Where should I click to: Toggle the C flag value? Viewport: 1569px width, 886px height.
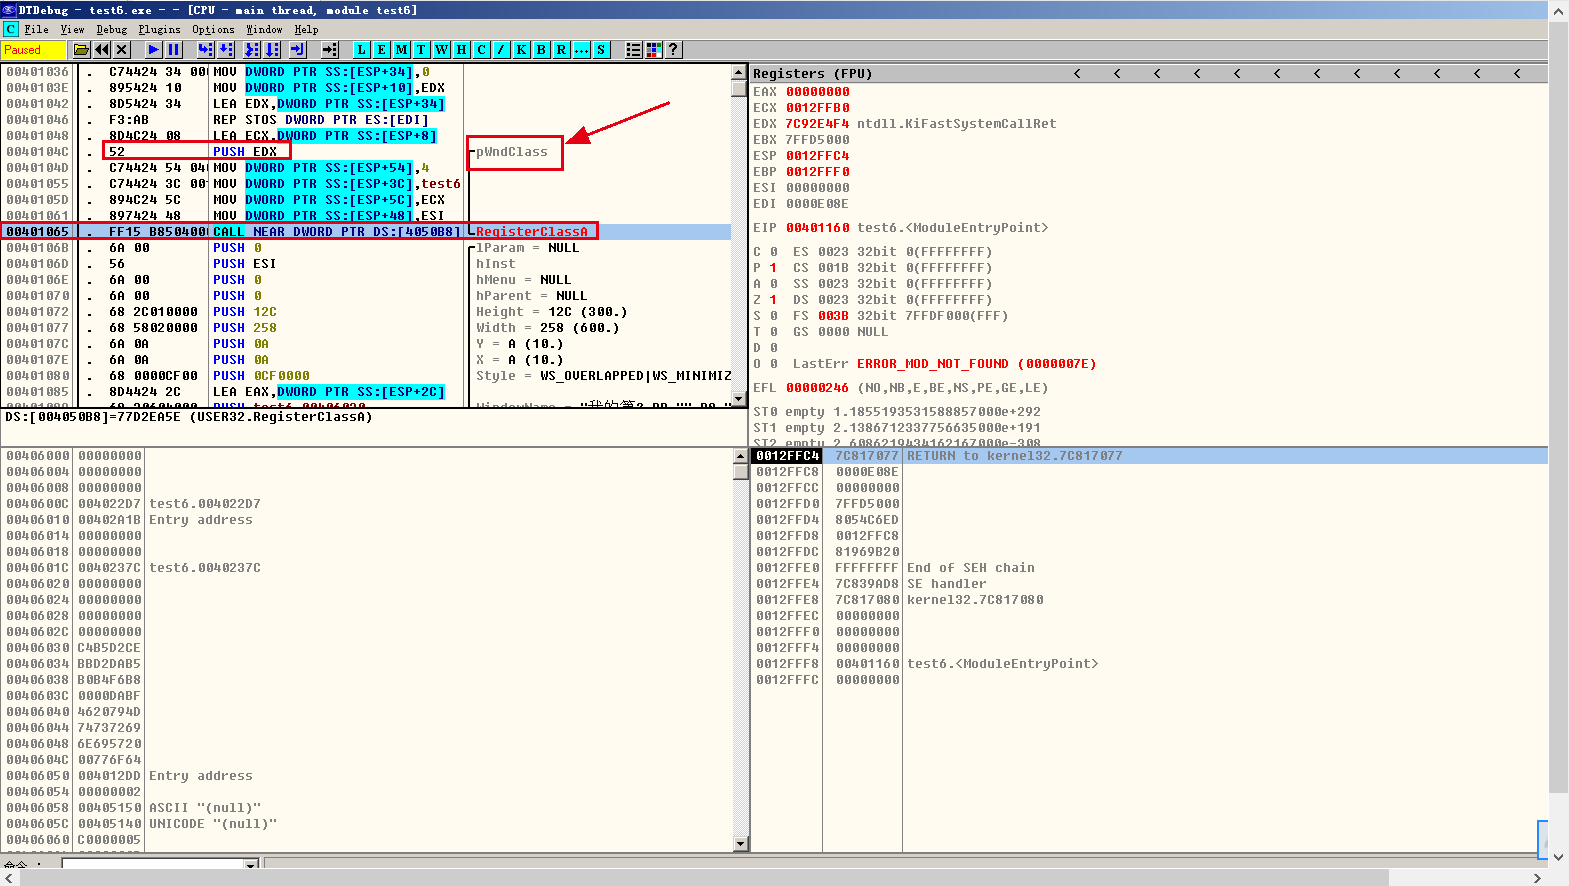click(773, 252)
